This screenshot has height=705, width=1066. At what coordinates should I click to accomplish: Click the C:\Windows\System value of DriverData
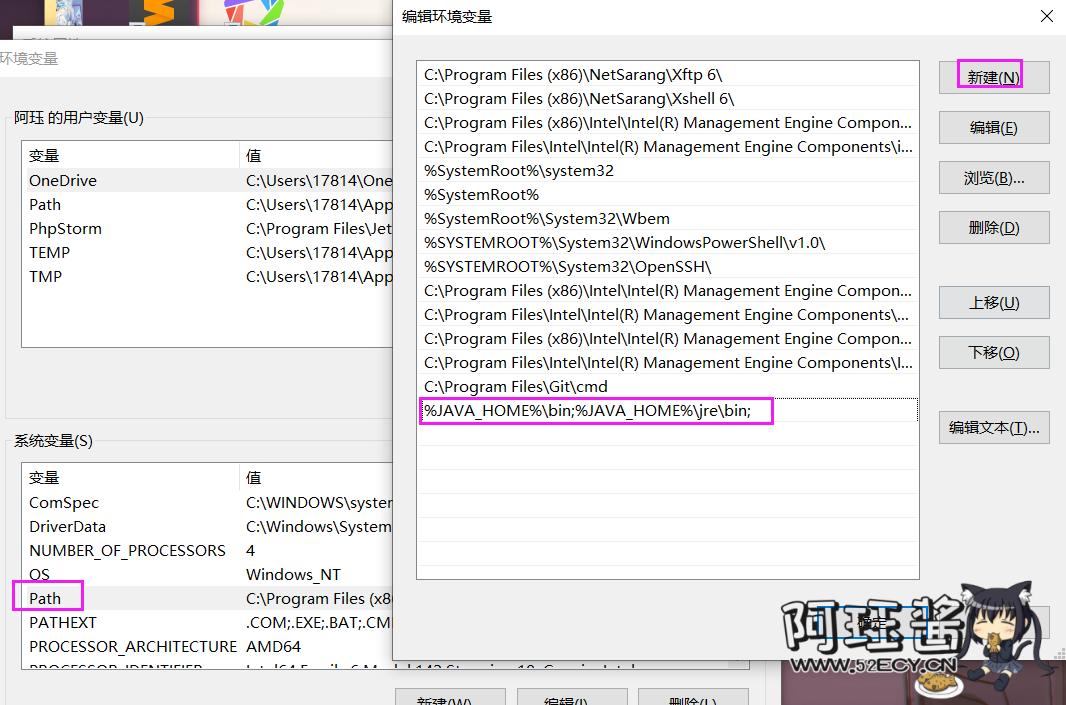click(319, 526)
